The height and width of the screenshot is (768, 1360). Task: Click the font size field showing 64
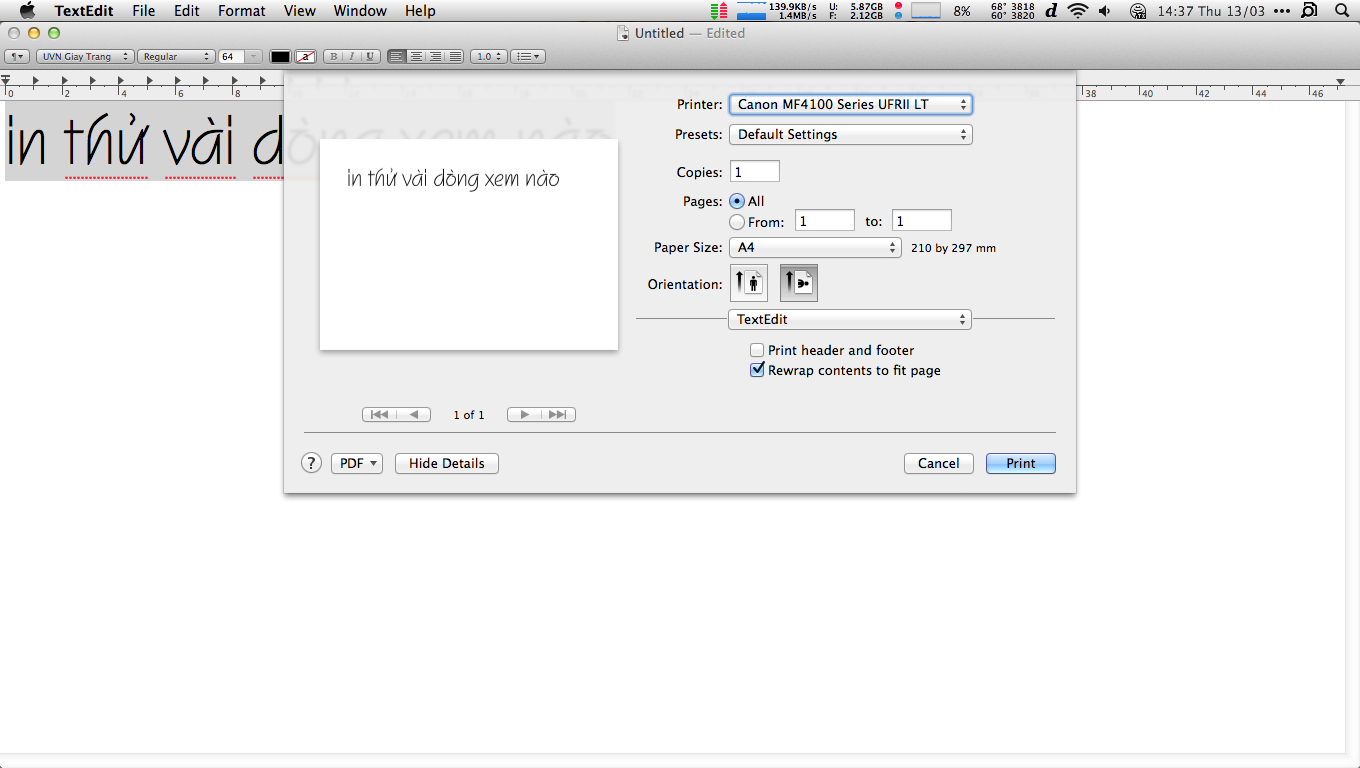point(231,57)
